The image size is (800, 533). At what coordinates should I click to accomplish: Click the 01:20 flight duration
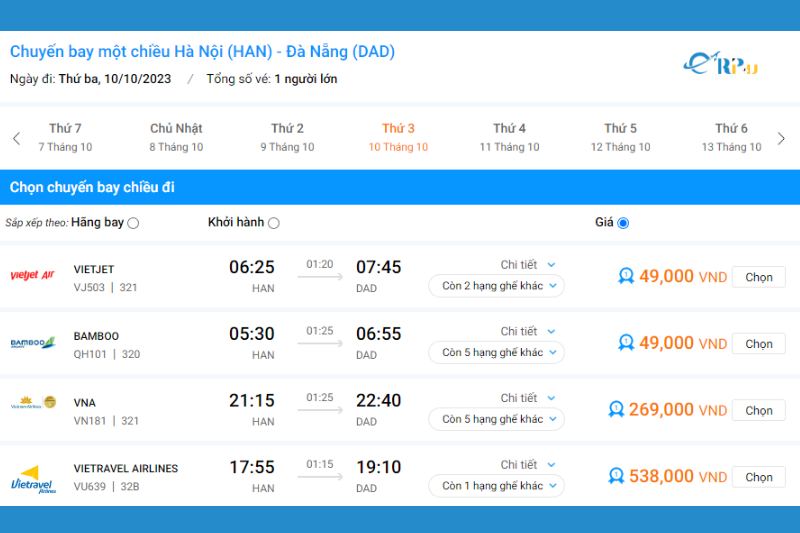319,264
